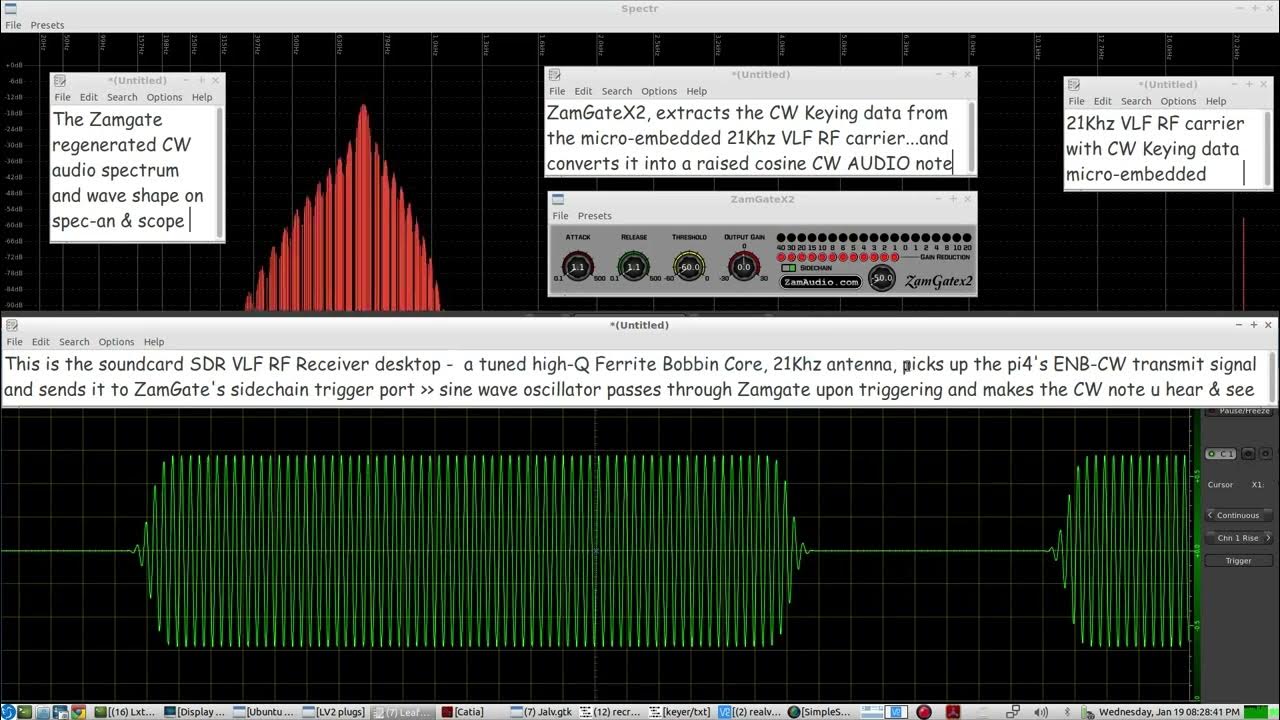Viewport: 1280px width, 720px height.
Task: Open Edit menu in the 21Khz VLF carrier note
Action: pos(1103,101)
